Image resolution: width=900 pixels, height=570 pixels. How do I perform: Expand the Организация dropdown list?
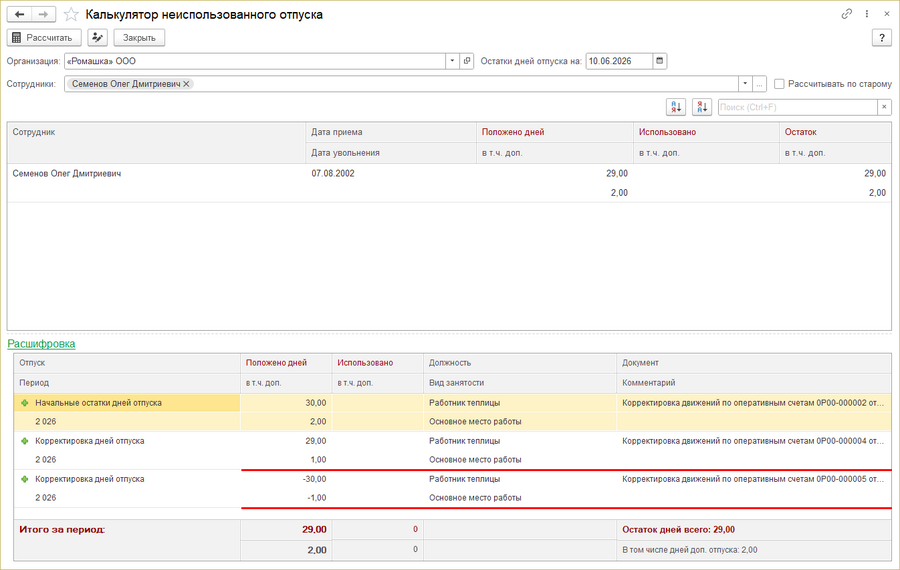[x=452, y=61]
